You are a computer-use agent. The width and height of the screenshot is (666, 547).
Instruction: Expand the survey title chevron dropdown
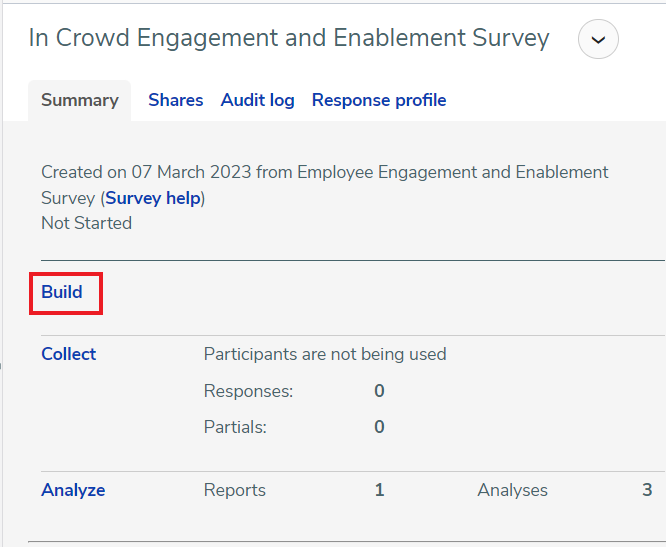tap(598, 40)
